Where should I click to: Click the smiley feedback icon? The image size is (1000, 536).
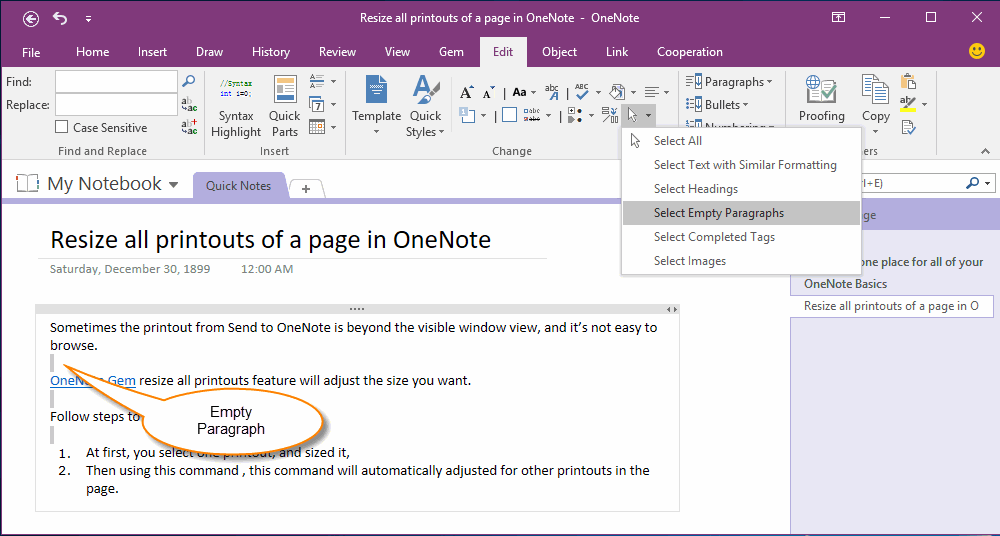tap(977, 51)
